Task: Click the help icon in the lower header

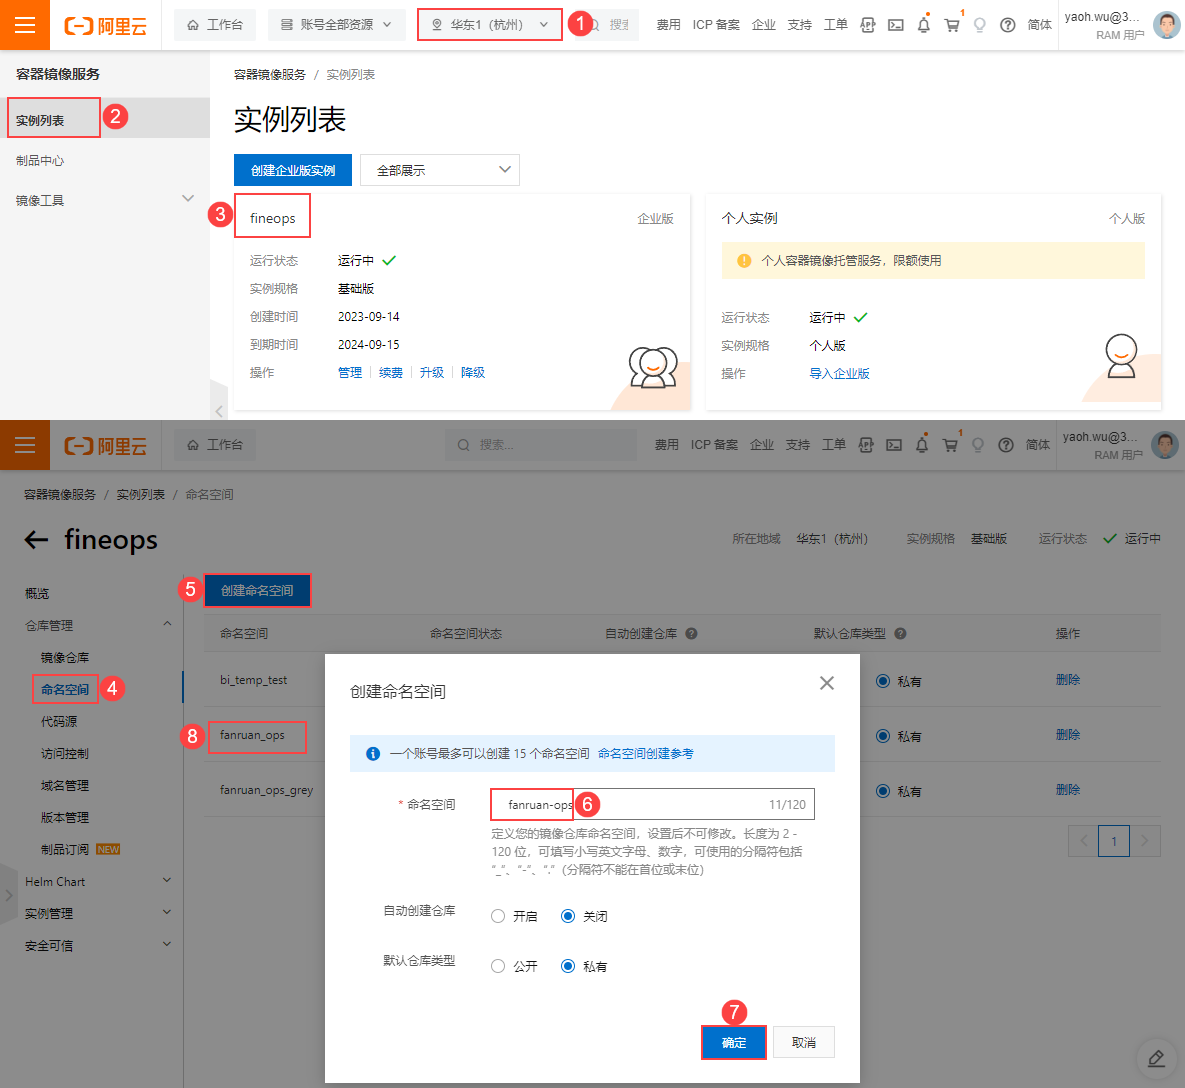Action: 1005,445
